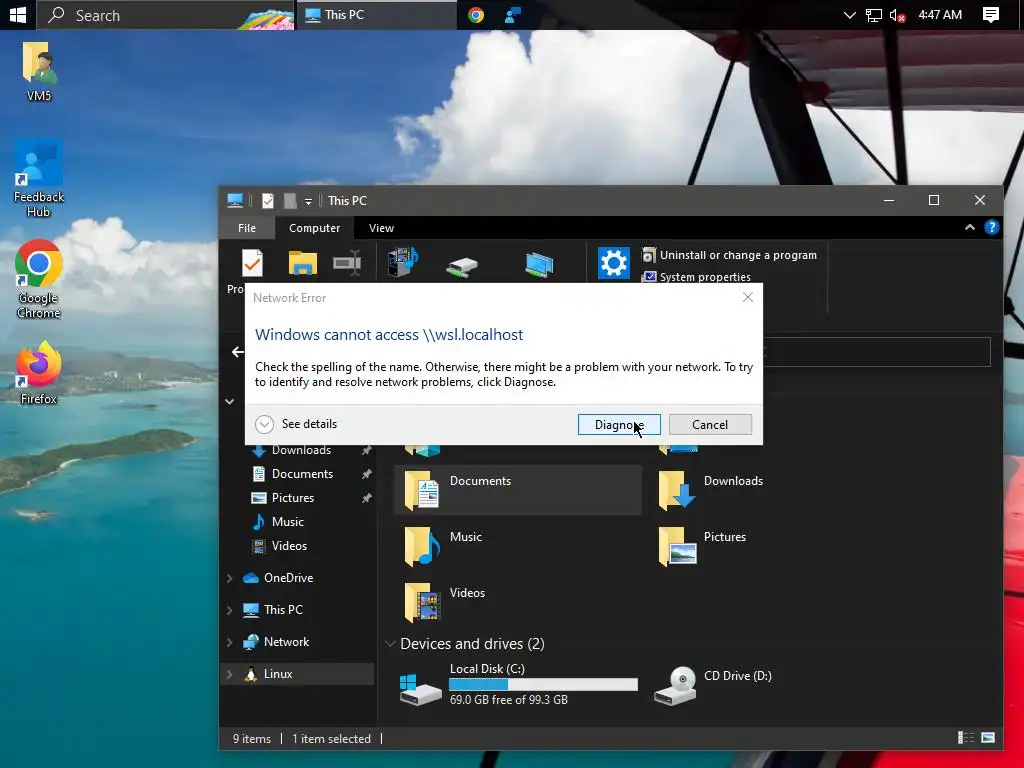Select the Videos folder in main pane
This screenshot has height=768, width=1024.
click(x=445, y=602)
